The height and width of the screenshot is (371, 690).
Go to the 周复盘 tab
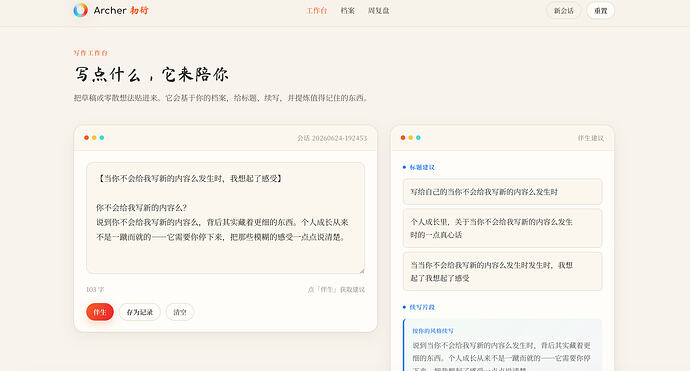pos(378,11)
